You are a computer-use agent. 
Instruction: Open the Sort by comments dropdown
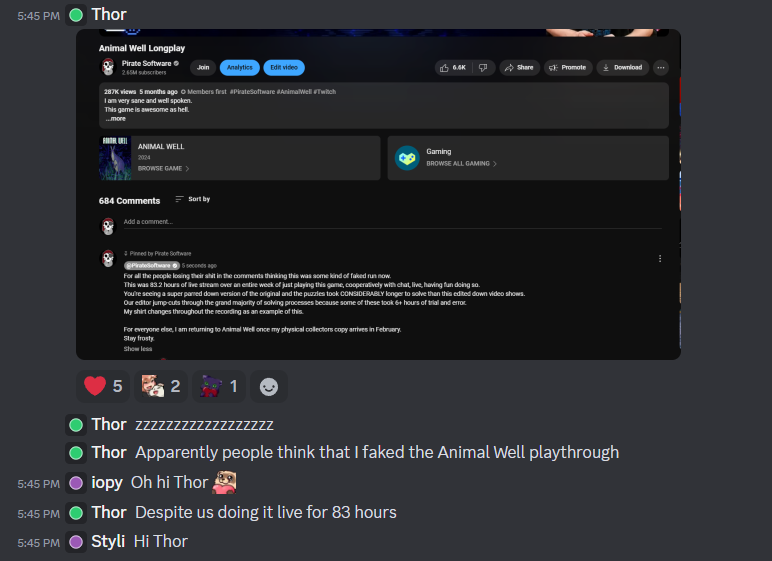point(193,199)
